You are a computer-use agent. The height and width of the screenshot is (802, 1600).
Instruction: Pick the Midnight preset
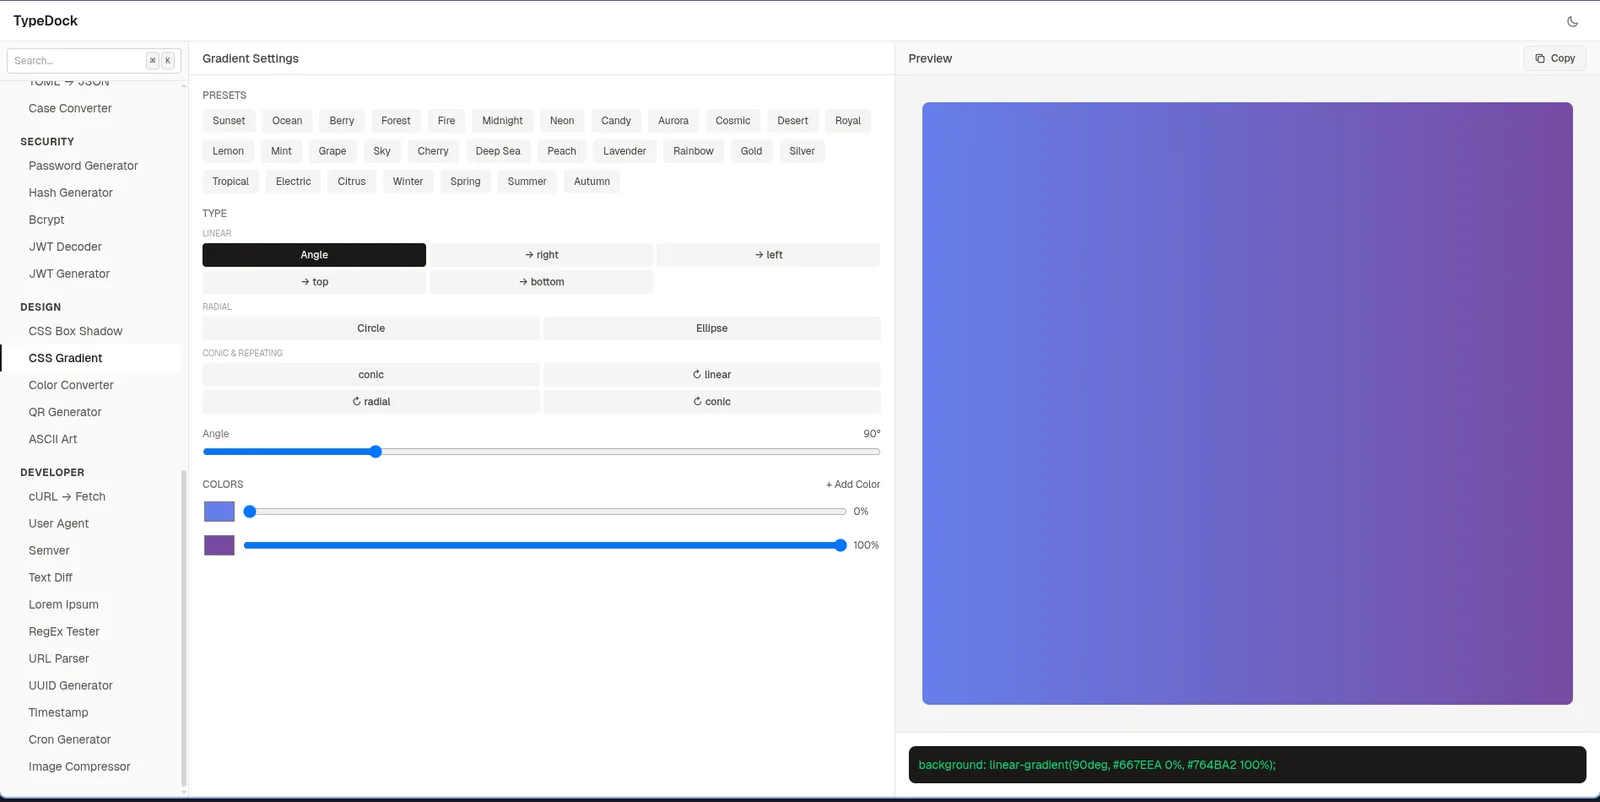pos(502,121)
